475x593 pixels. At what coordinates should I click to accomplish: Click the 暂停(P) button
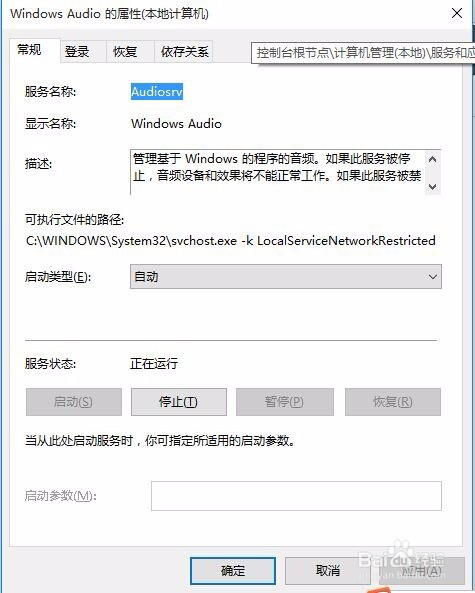(x=285, y=402)
